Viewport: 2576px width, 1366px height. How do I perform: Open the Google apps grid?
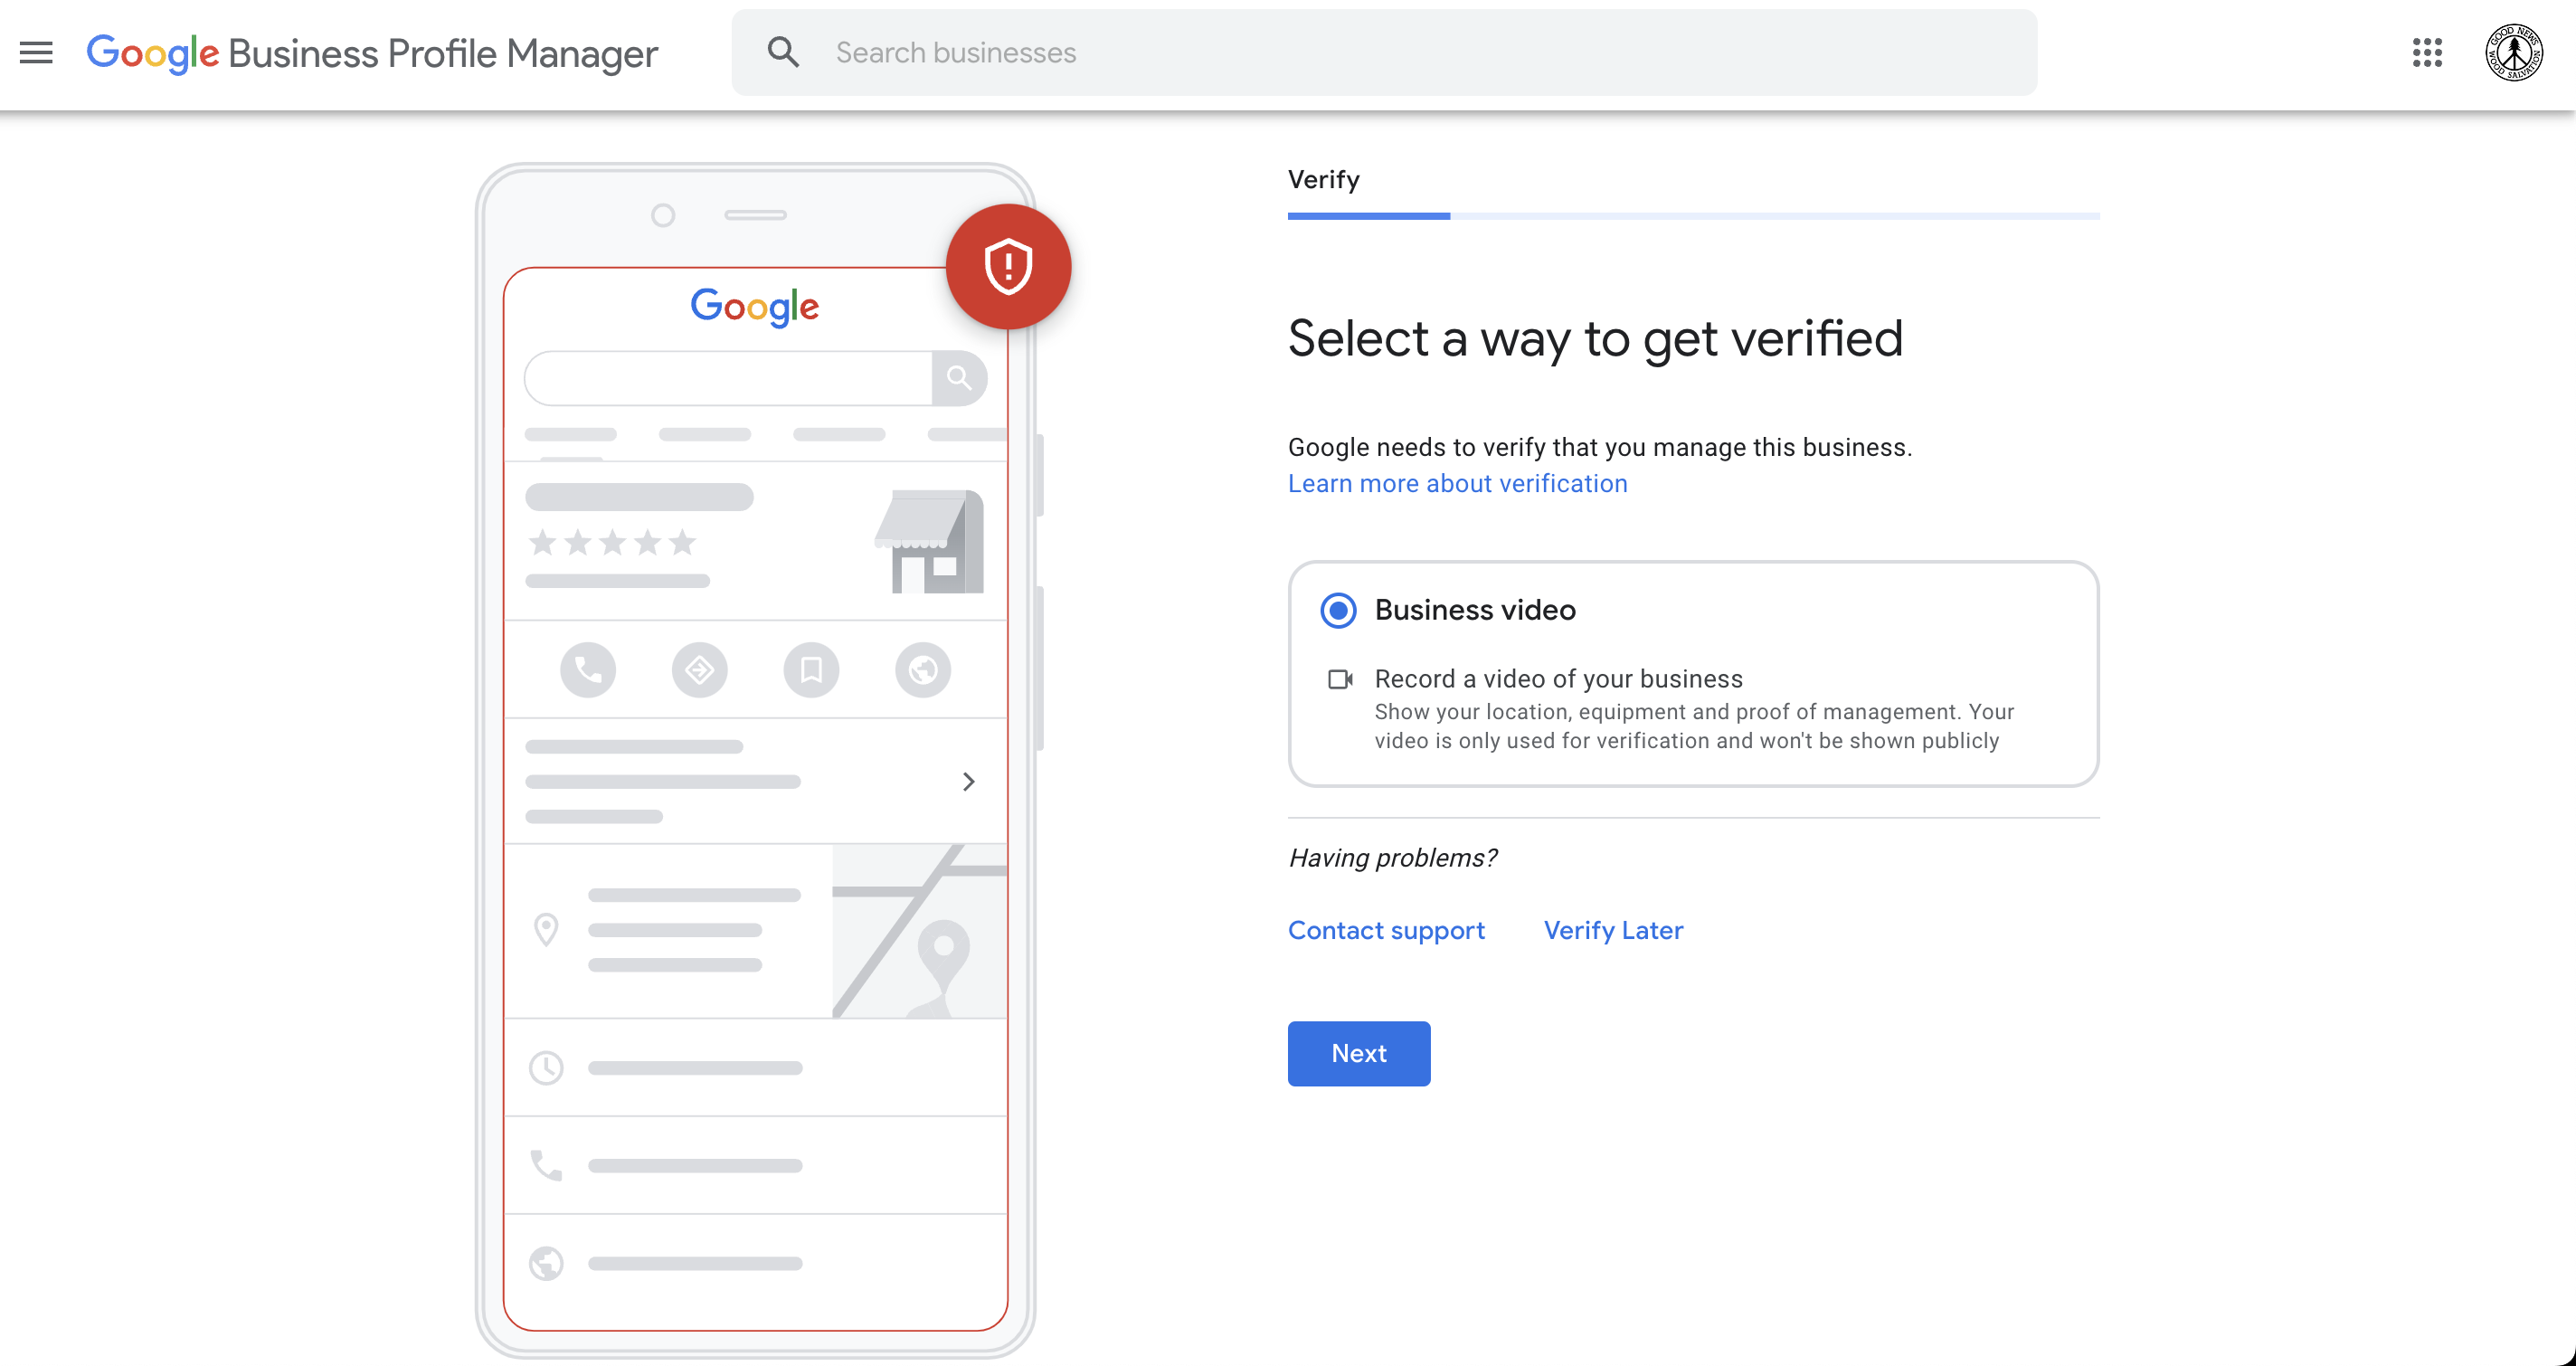pos(2427,52)
